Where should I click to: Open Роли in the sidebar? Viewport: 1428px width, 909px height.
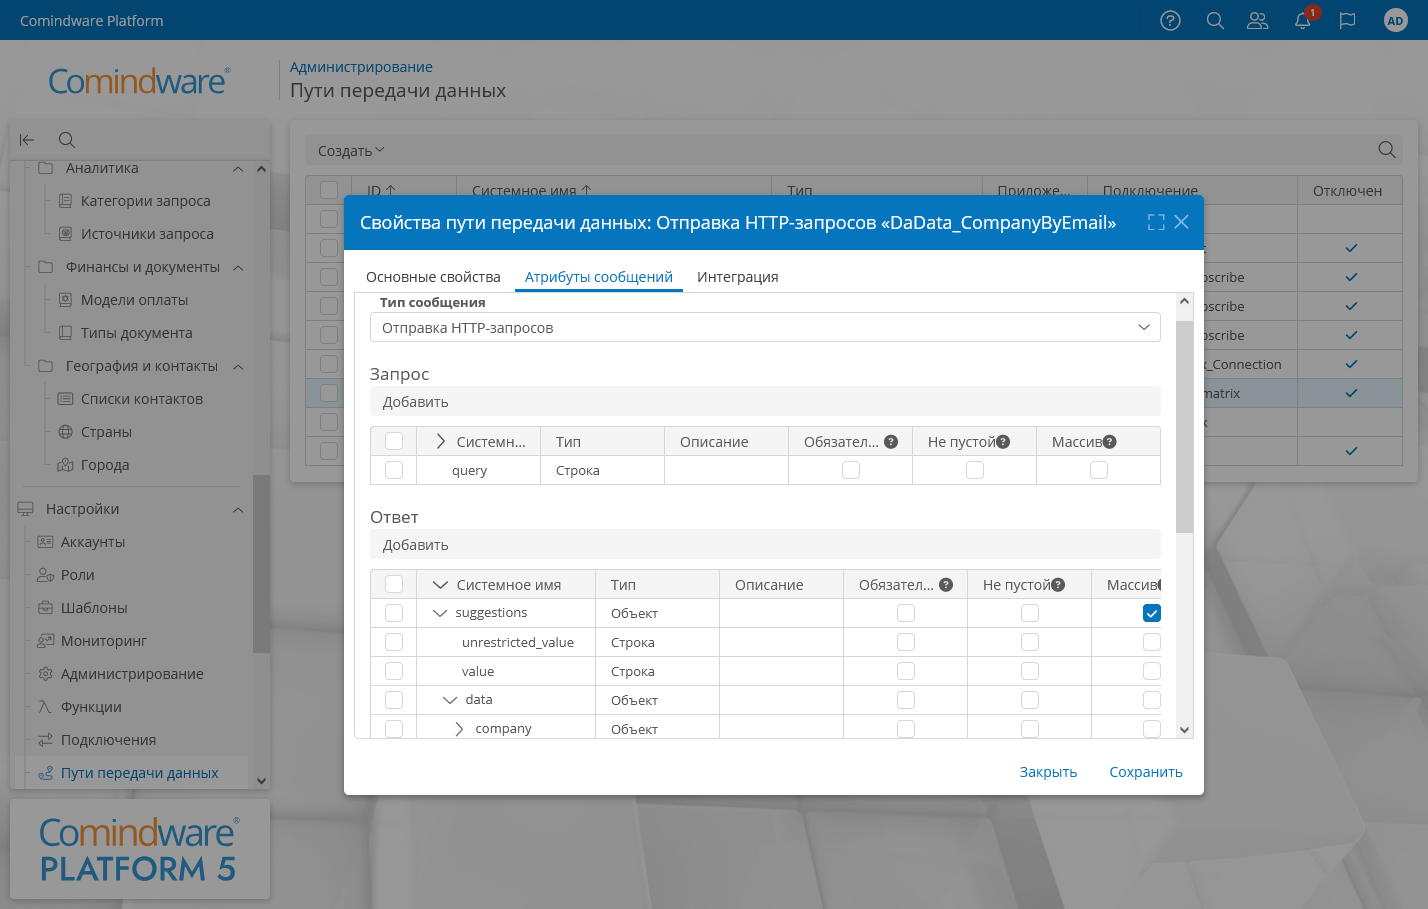coord(77,575)
